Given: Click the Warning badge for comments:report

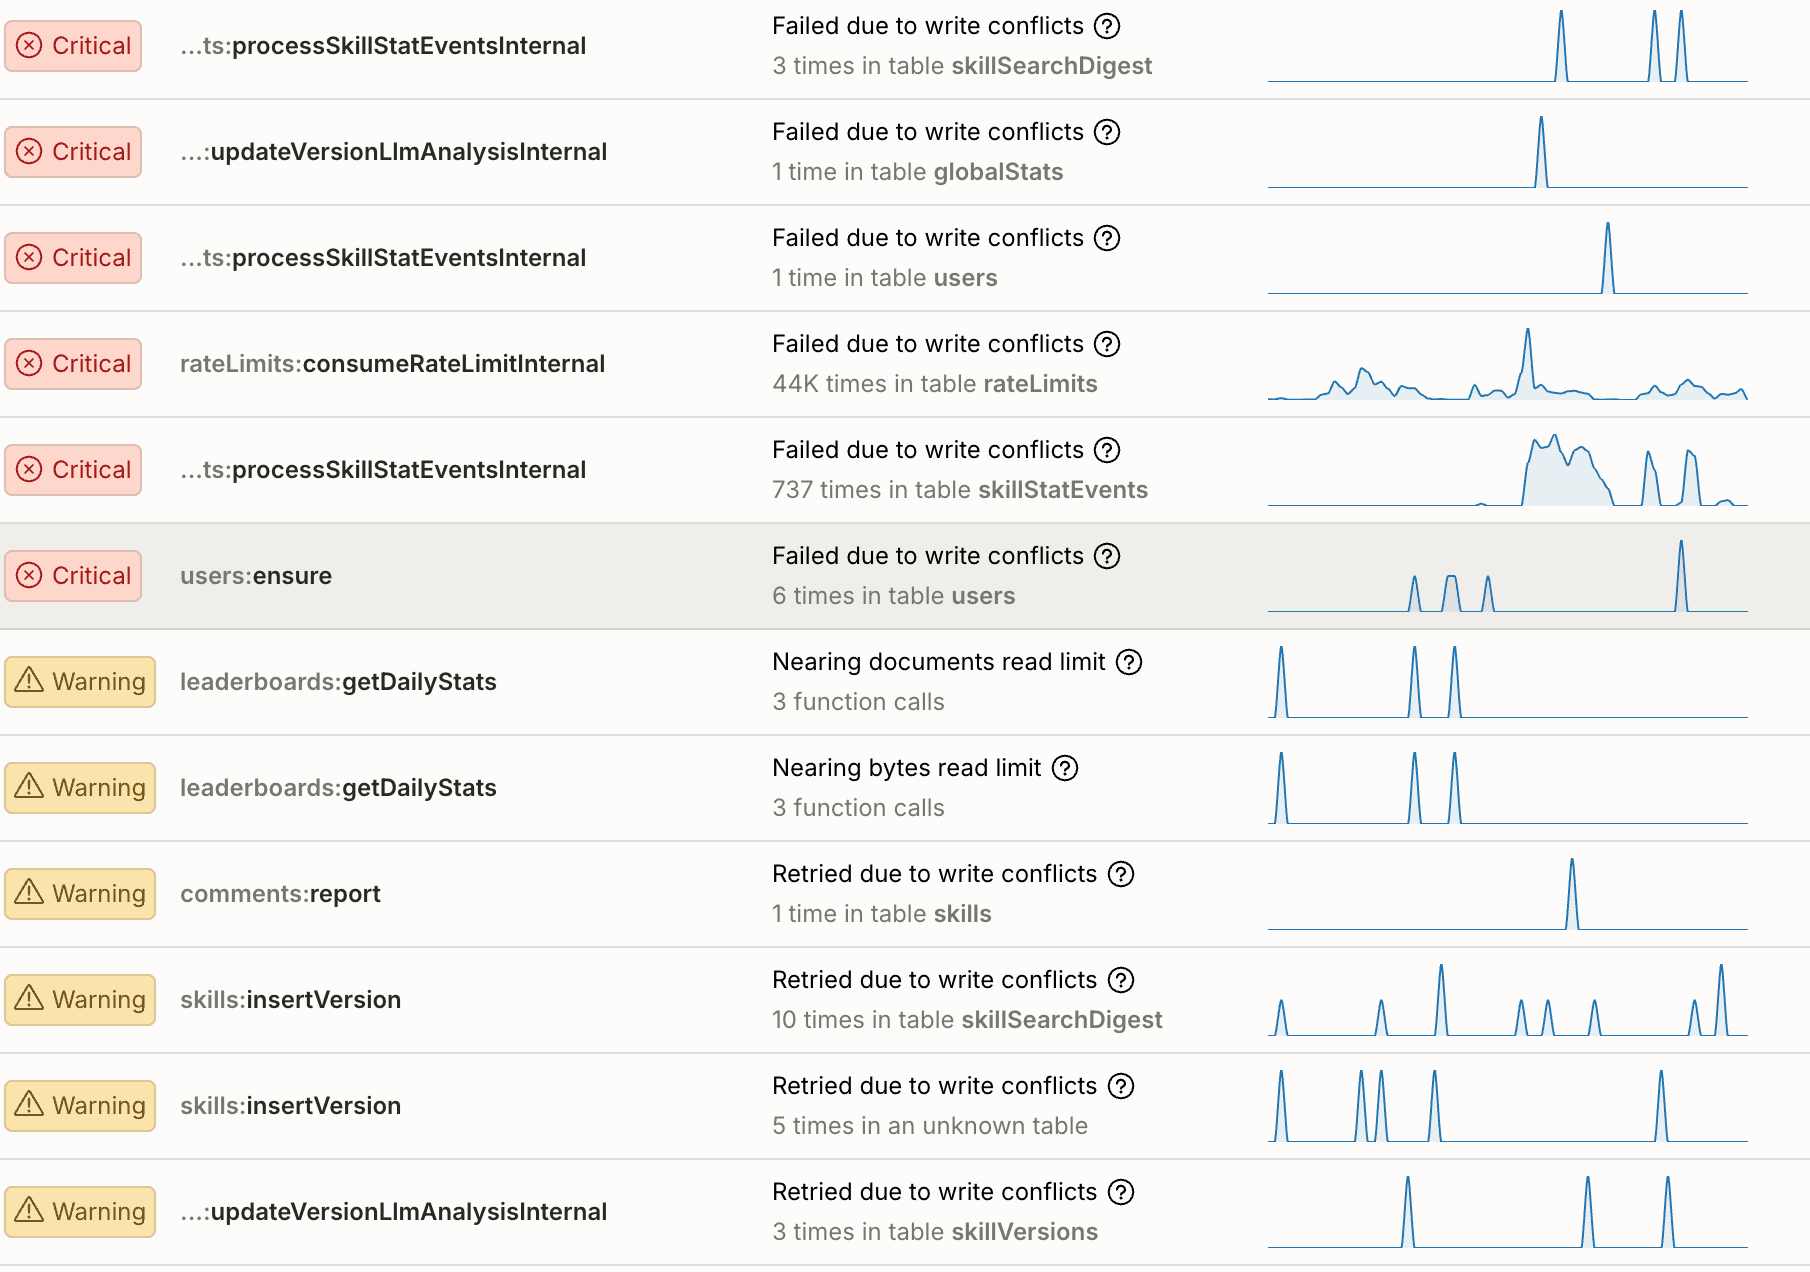Looking at the screenshot, I should pos(80,894).
